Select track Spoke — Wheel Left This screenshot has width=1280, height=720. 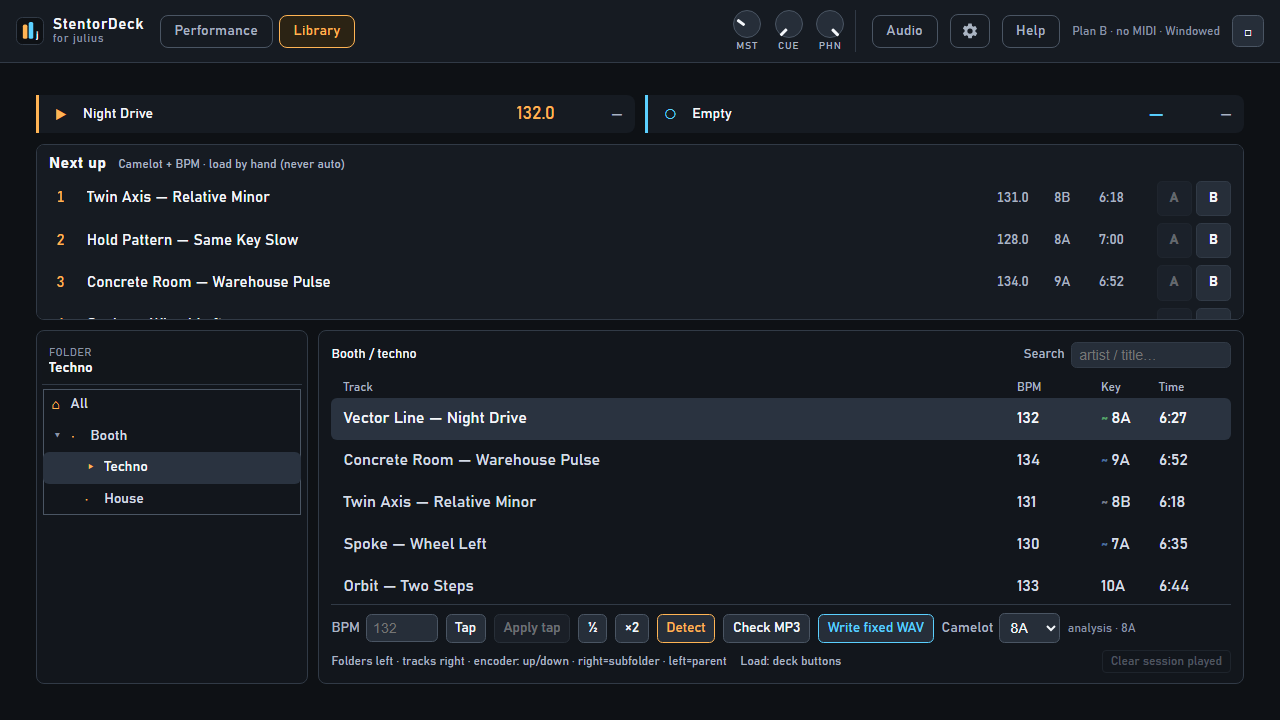pyautogui.click(x=781, y=544)
